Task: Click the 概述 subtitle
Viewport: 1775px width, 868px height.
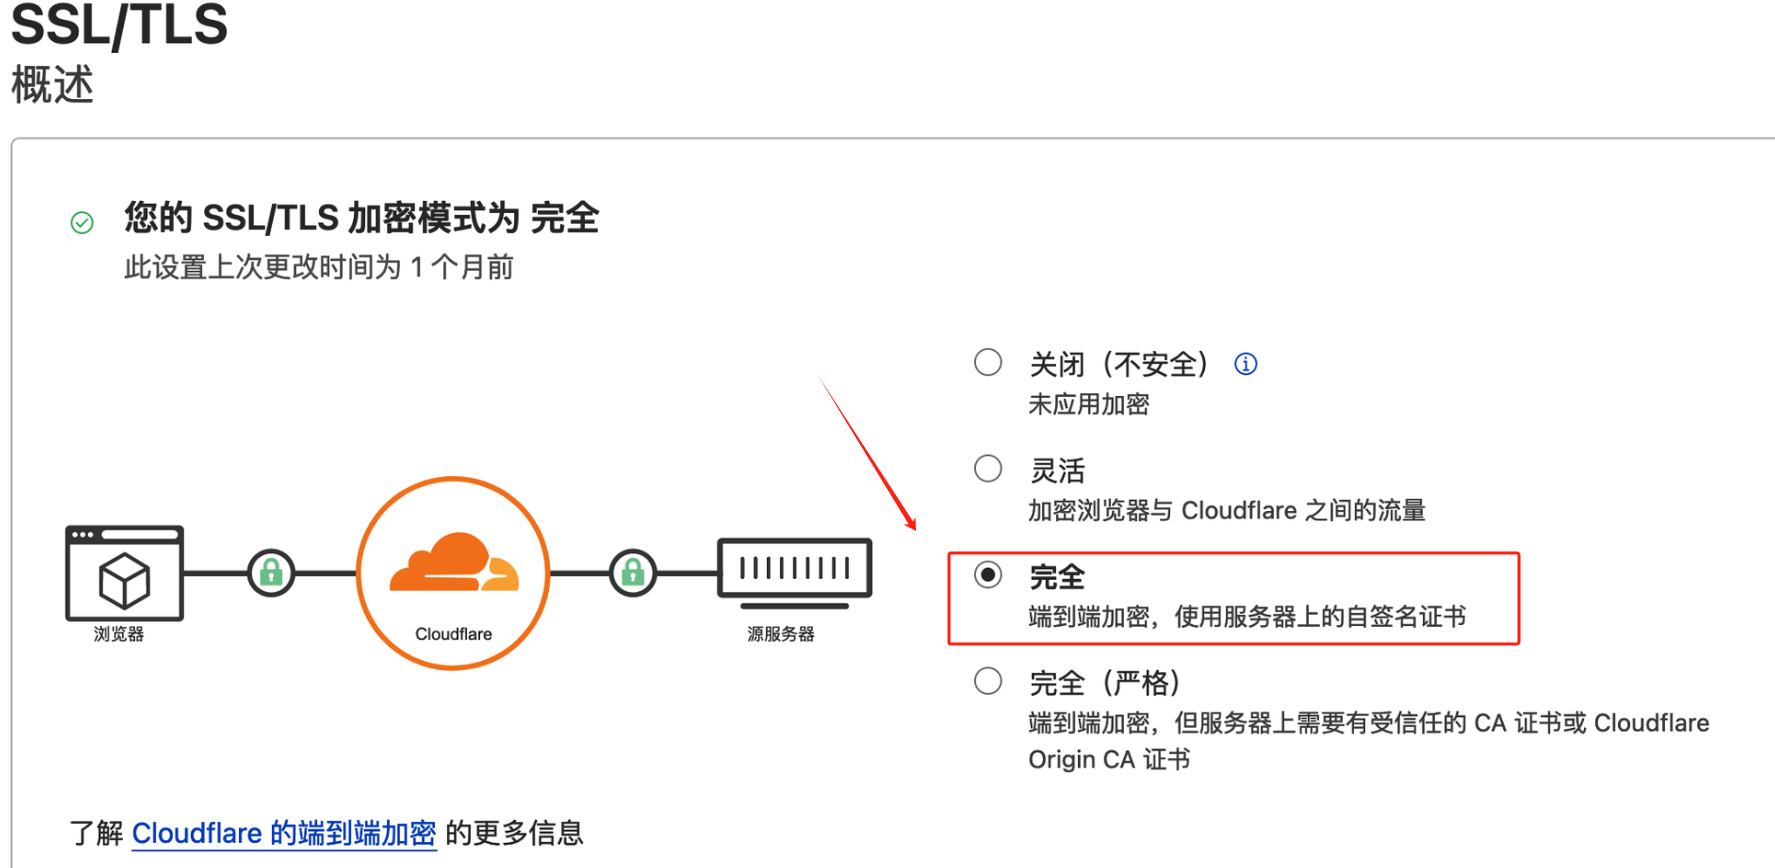Action: coord(52,85)
